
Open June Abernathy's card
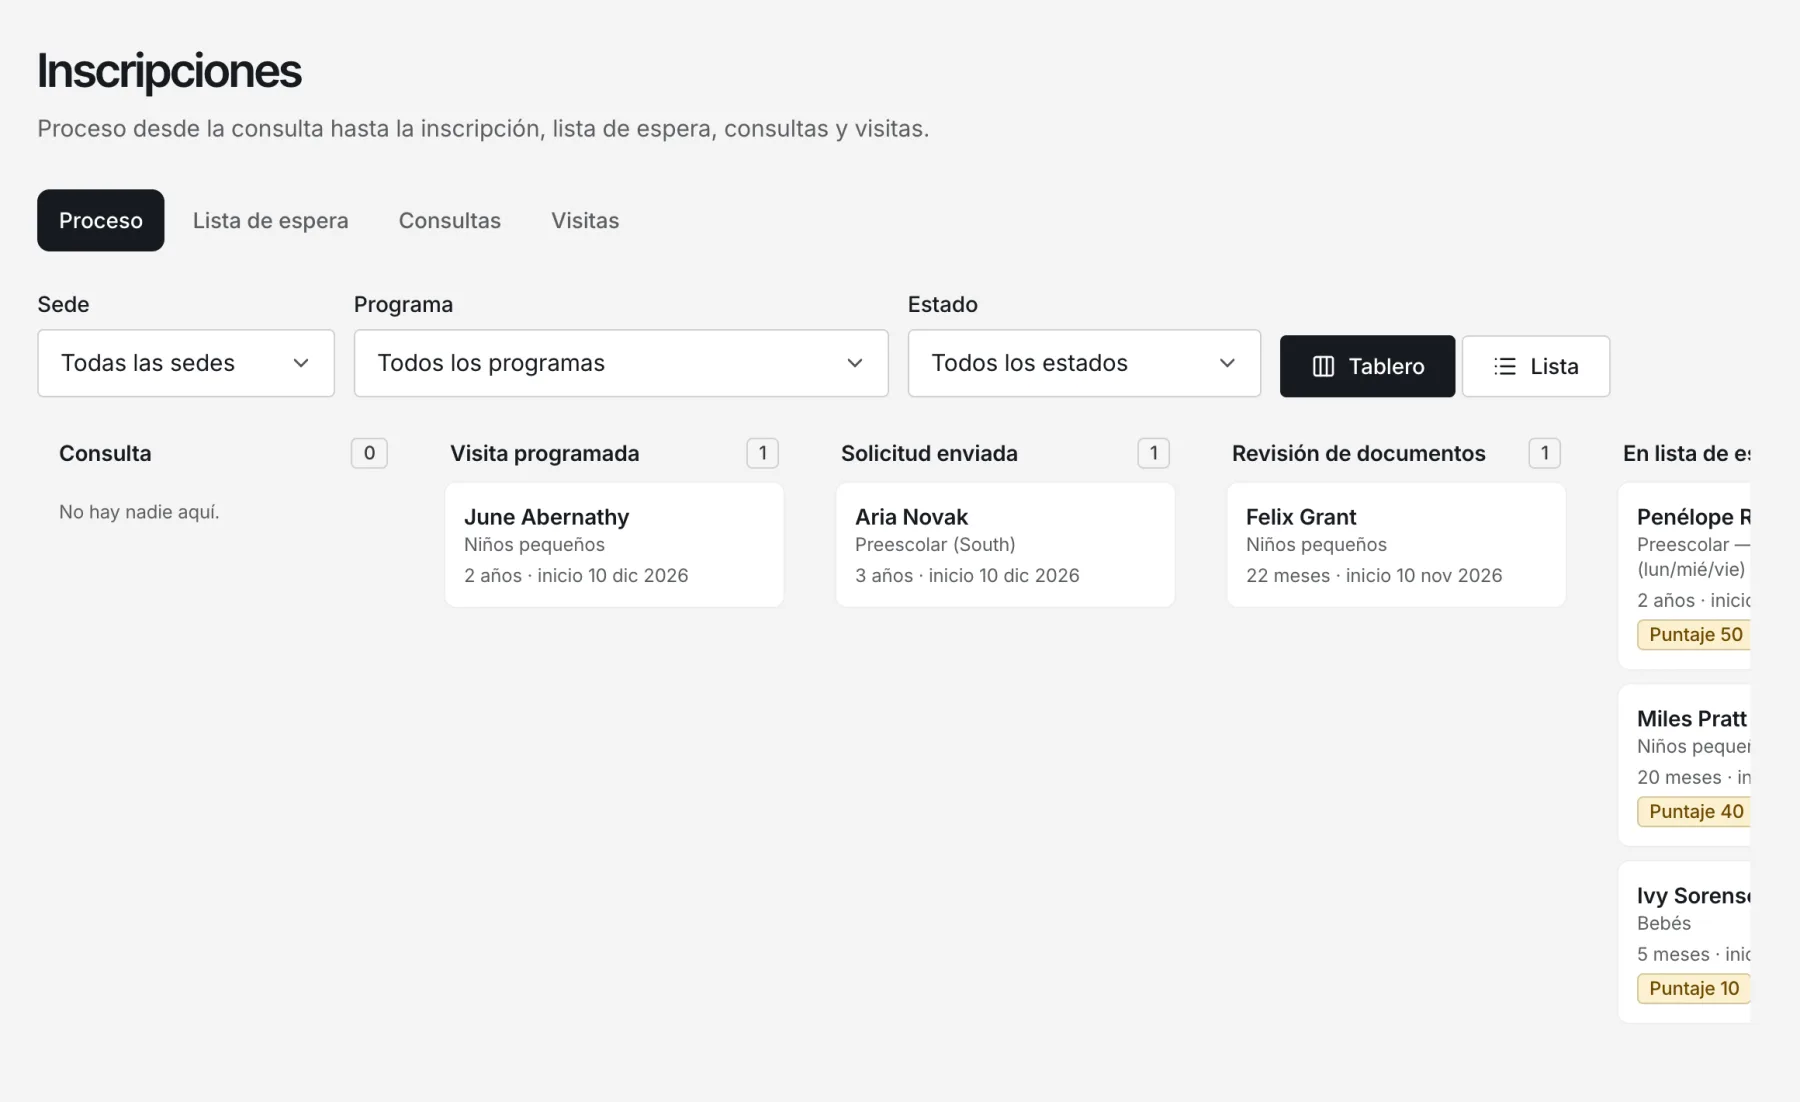point(614,545)
